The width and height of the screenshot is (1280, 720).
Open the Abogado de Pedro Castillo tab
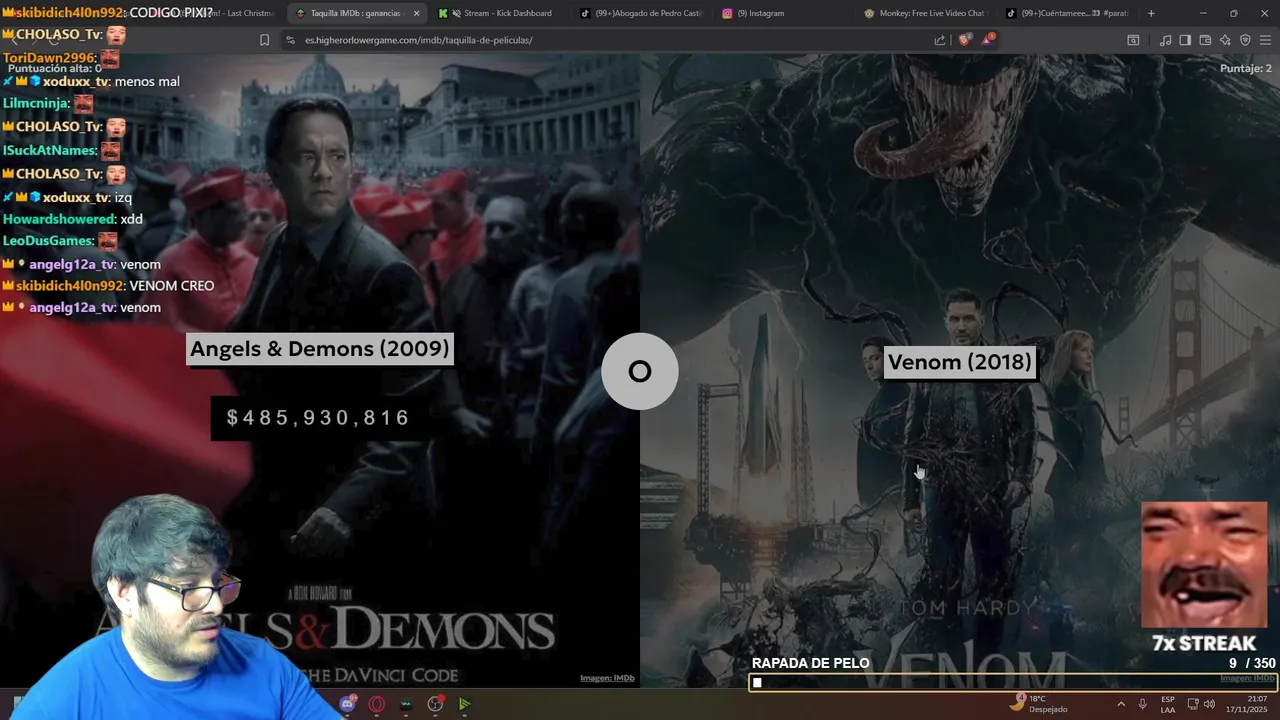click(x=642, y=13)
